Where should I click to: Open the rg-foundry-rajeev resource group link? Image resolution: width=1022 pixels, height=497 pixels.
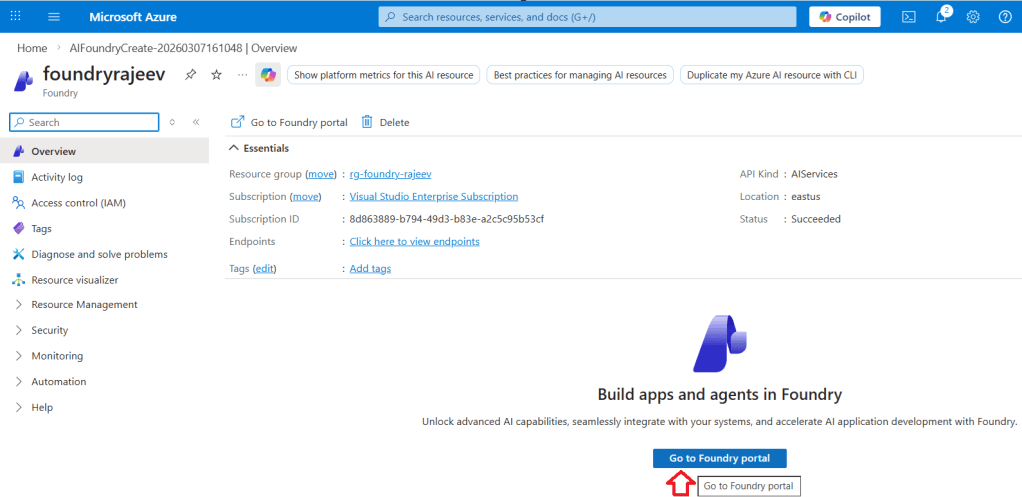click(x=391, y=174)
